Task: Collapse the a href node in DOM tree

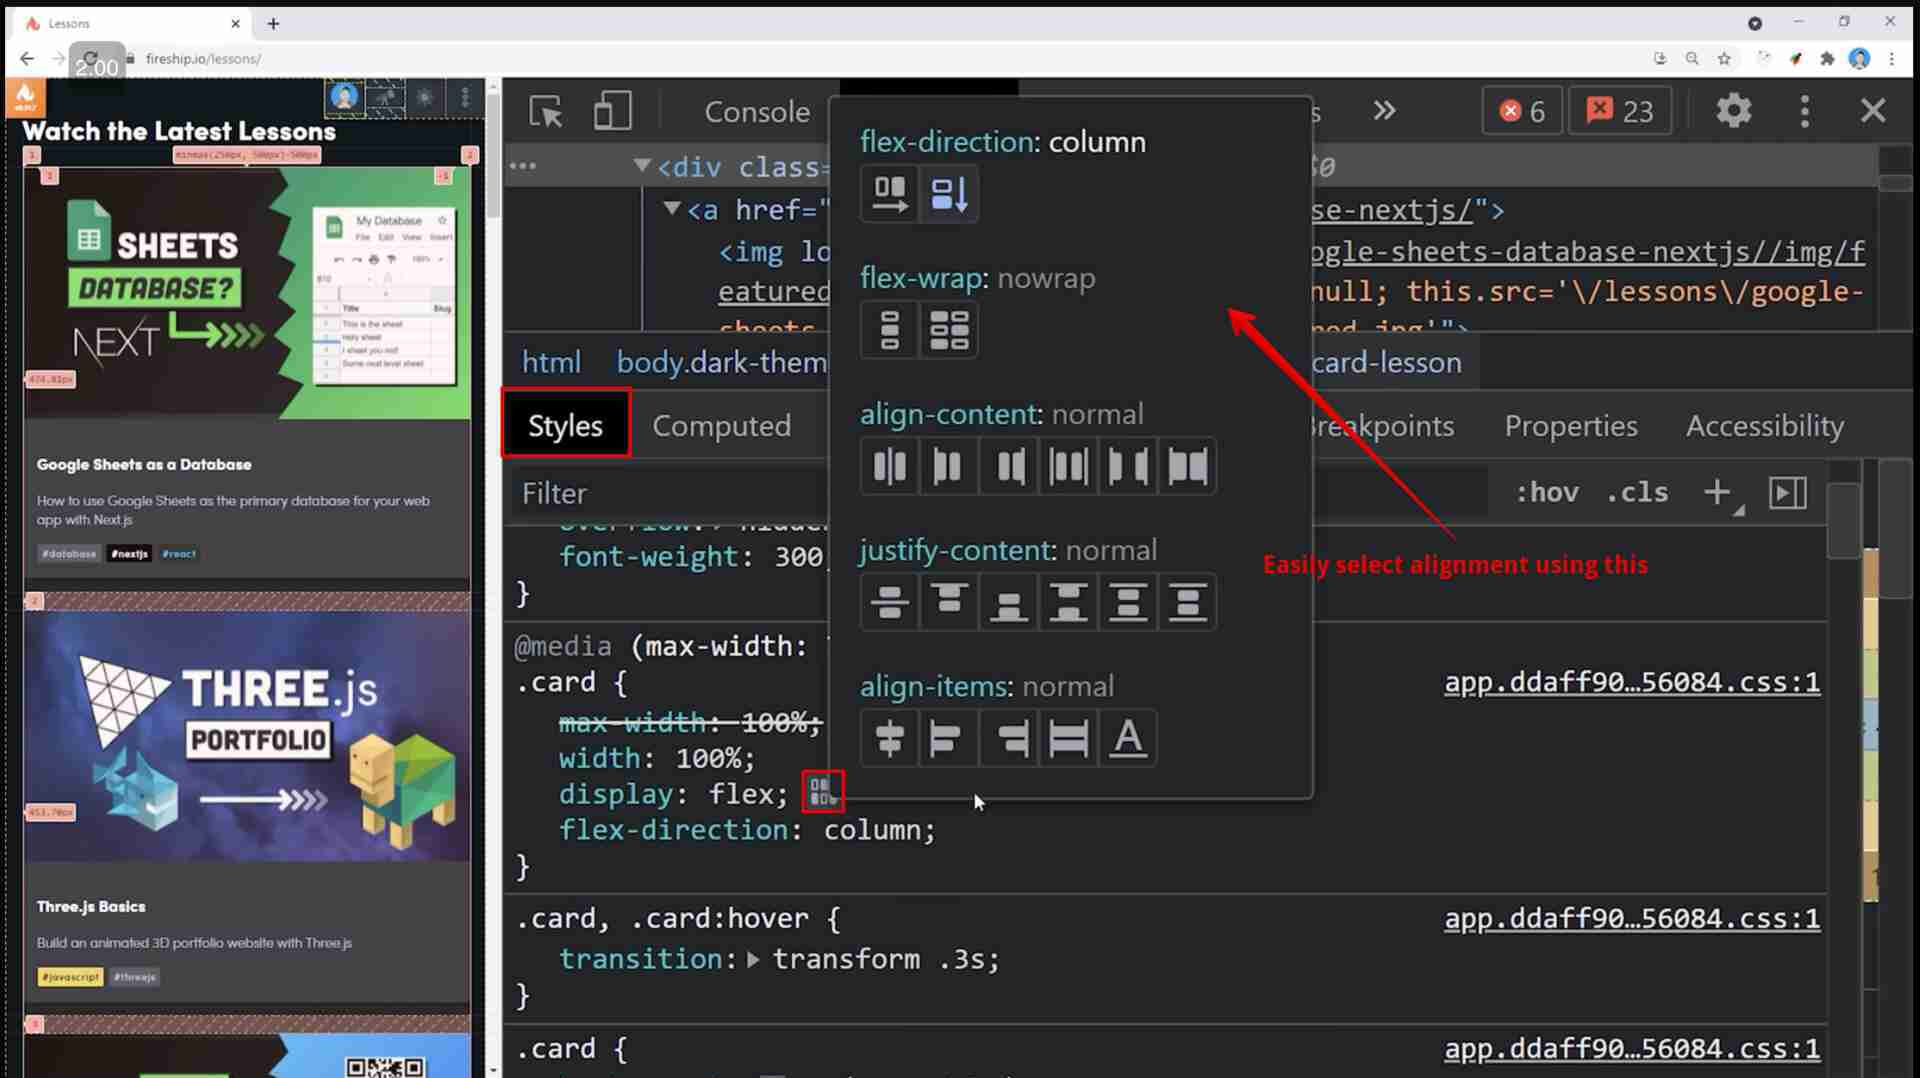Action: click(x=672, y=209)
